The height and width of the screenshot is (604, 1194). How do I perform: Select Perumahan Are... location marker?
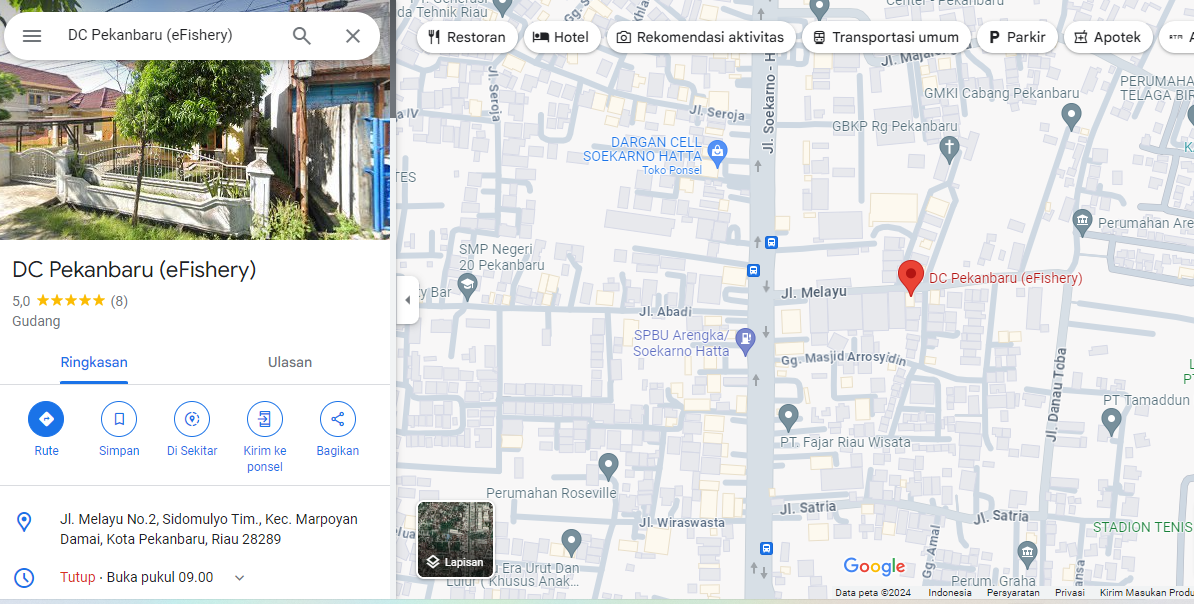(x=1082, y=222)
